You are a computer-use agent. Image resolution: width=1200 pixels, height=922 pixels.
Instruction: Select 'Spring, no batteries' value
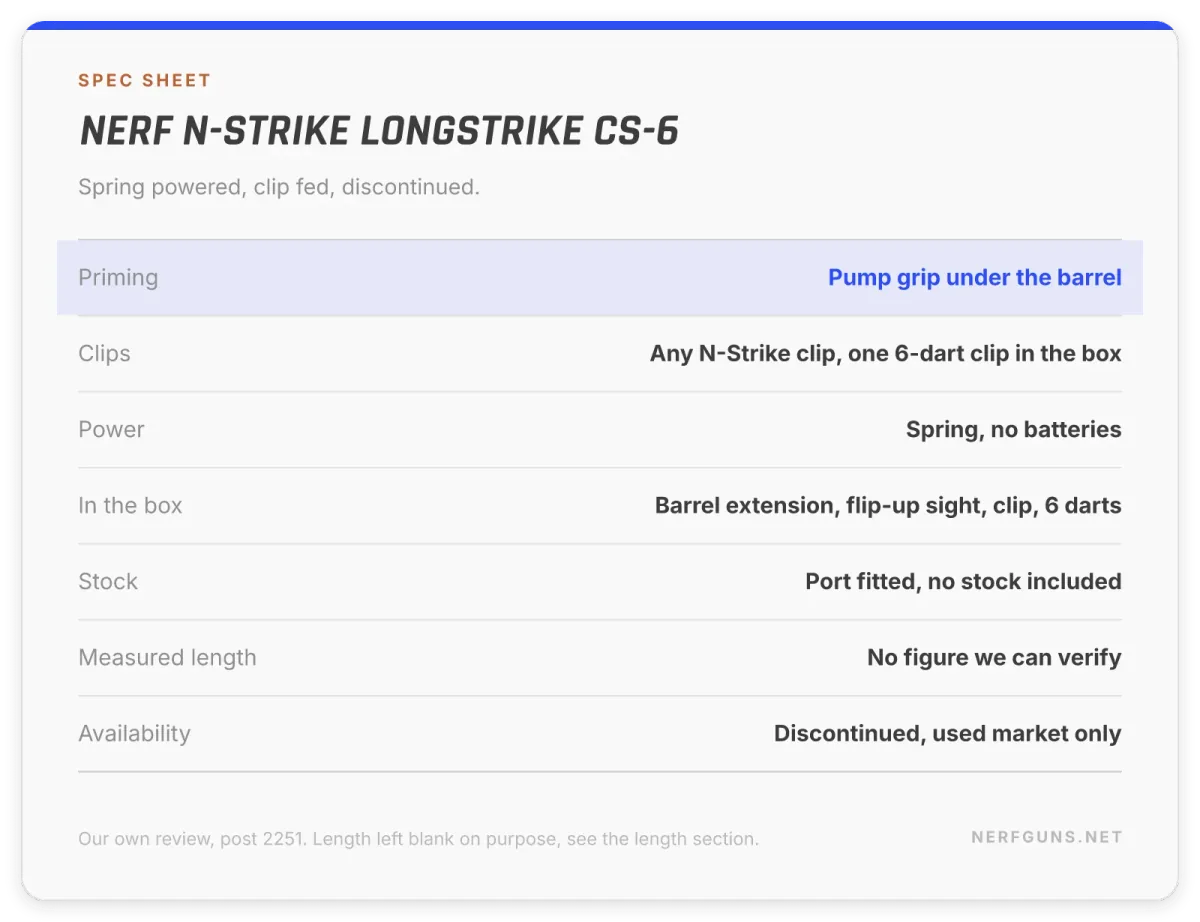click(1014, 429)
